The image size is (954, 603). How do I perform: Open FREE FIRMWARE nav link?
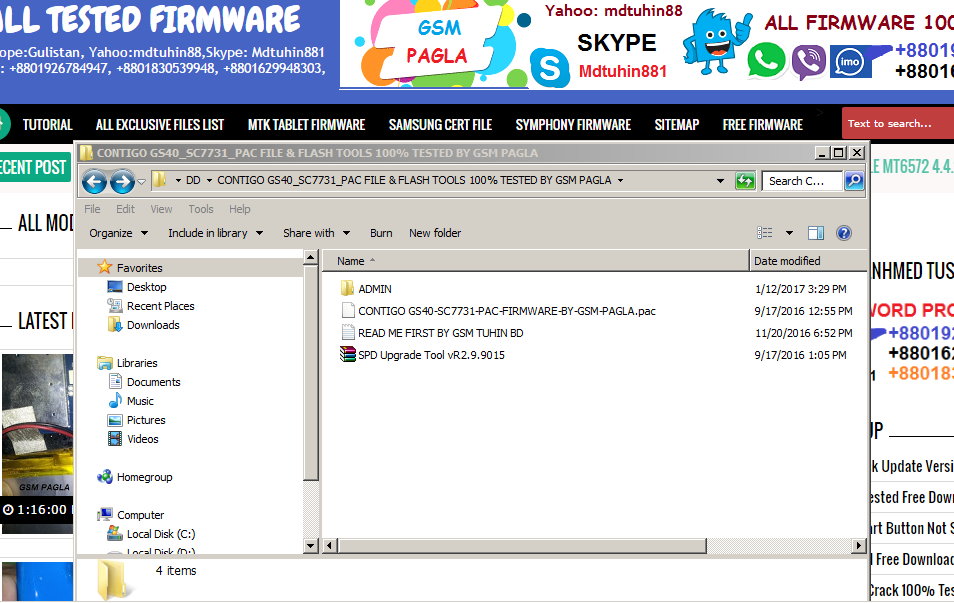pos(762,125)
